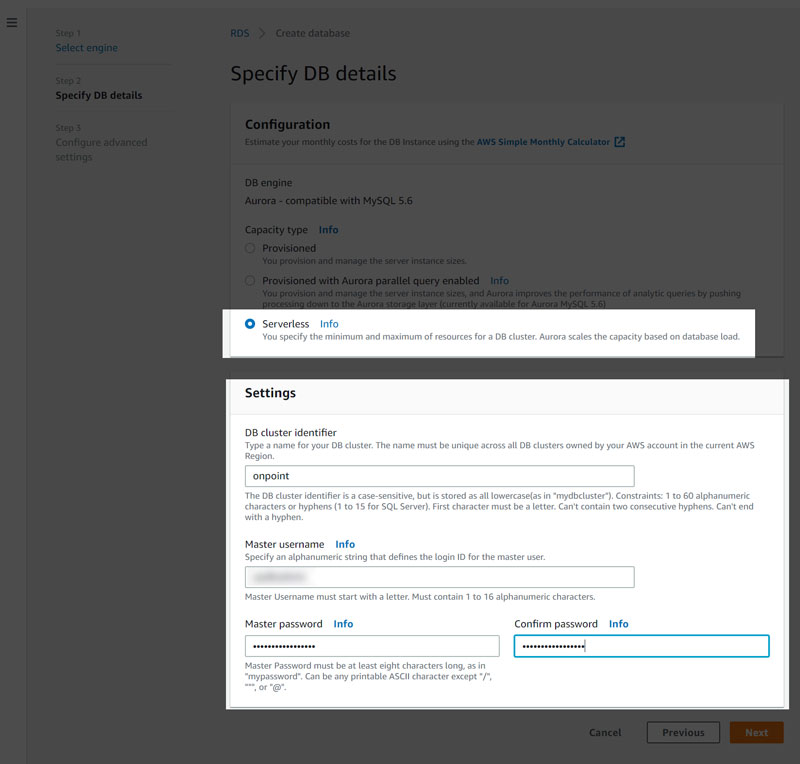This screenshot has width=800, height=764.
Task: Go to Step 1 Select engine
Action: click(86, 47)
